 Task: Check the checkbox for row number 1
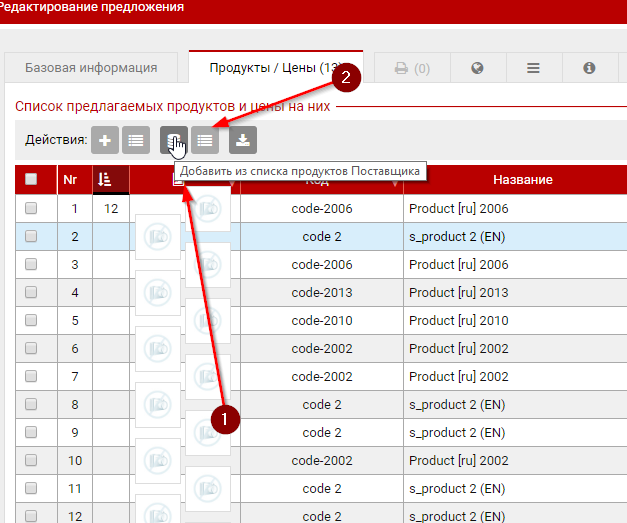(31, 209)
